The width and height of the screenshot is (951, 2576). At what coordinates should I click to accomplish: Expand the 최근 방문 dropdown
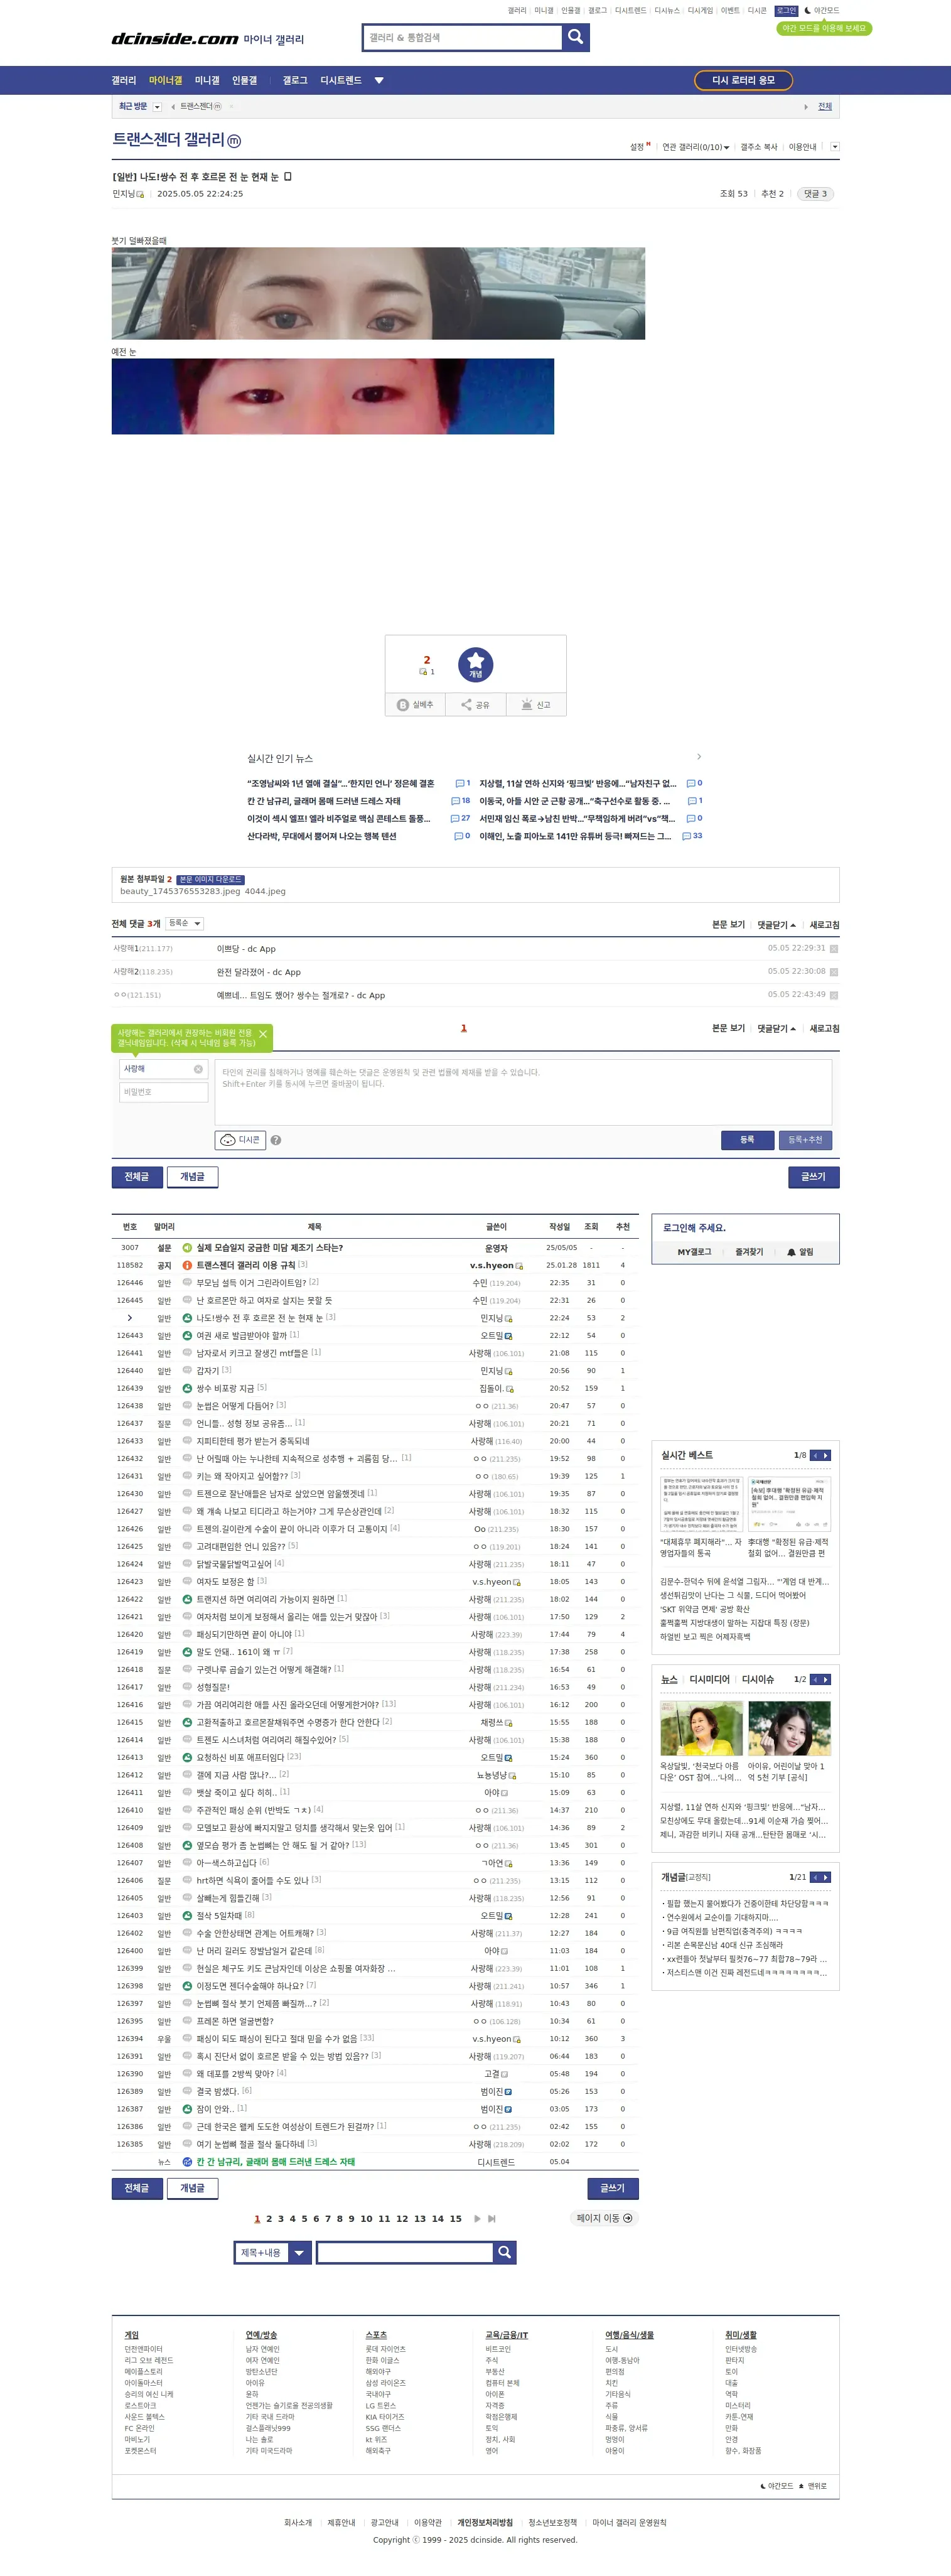tap(157, 106)
